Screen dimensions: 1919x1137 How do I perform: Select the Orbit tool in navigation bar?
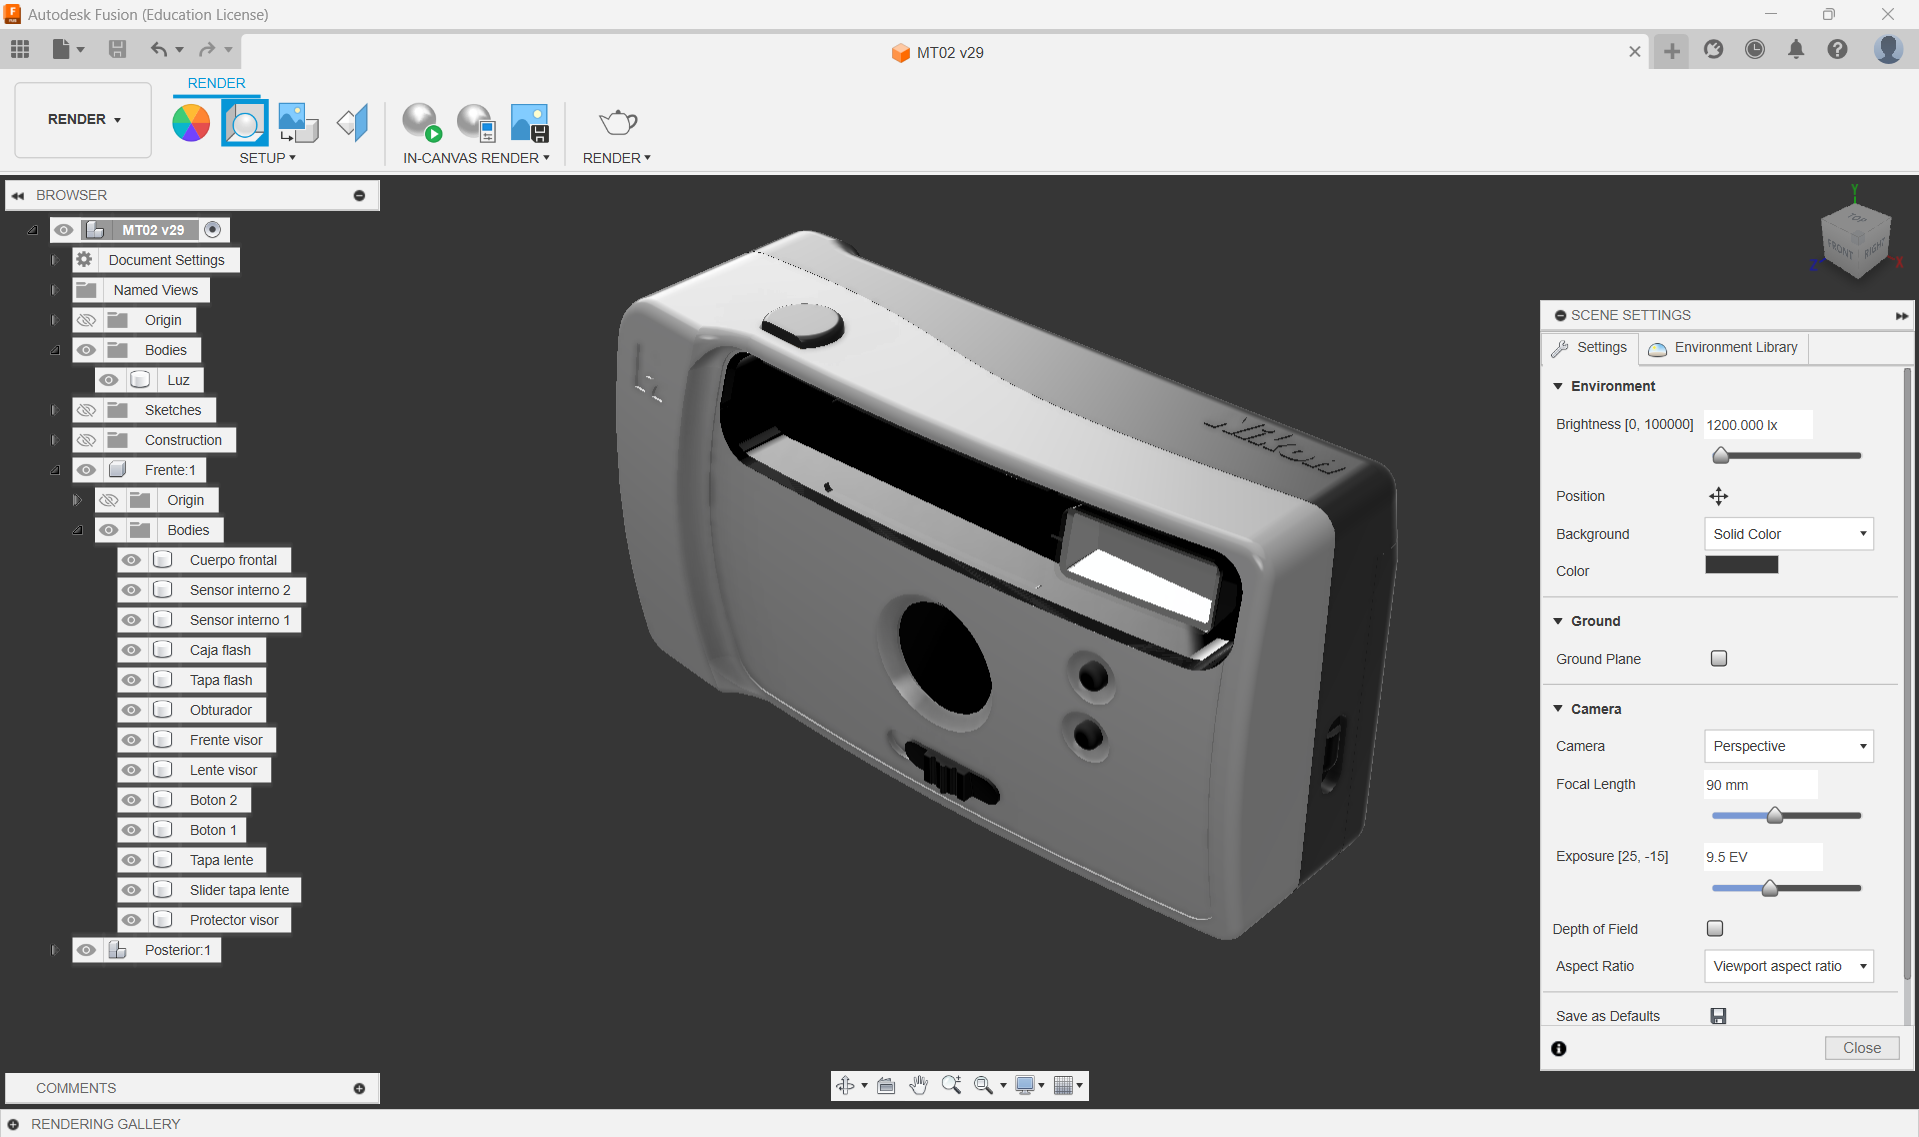tap(845, 1086)
